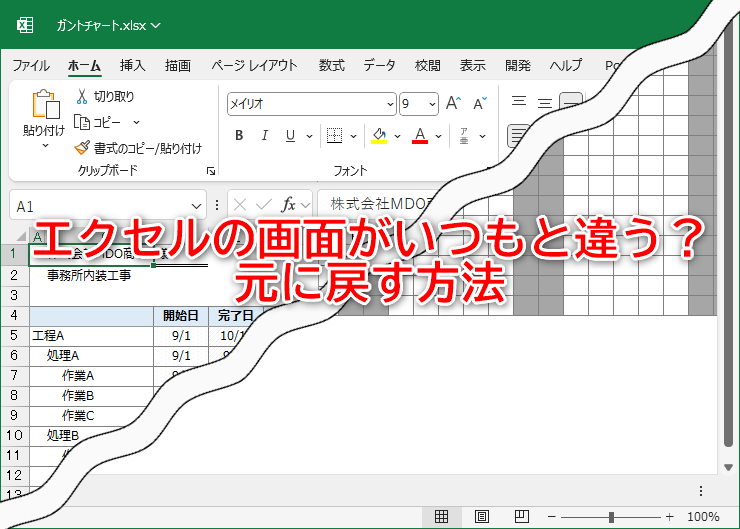Image resolution: width=740 pixels, height=529 pixels.
Task: Switch to the ヘルプ ribbon tab
Action: tap(566, 65)
